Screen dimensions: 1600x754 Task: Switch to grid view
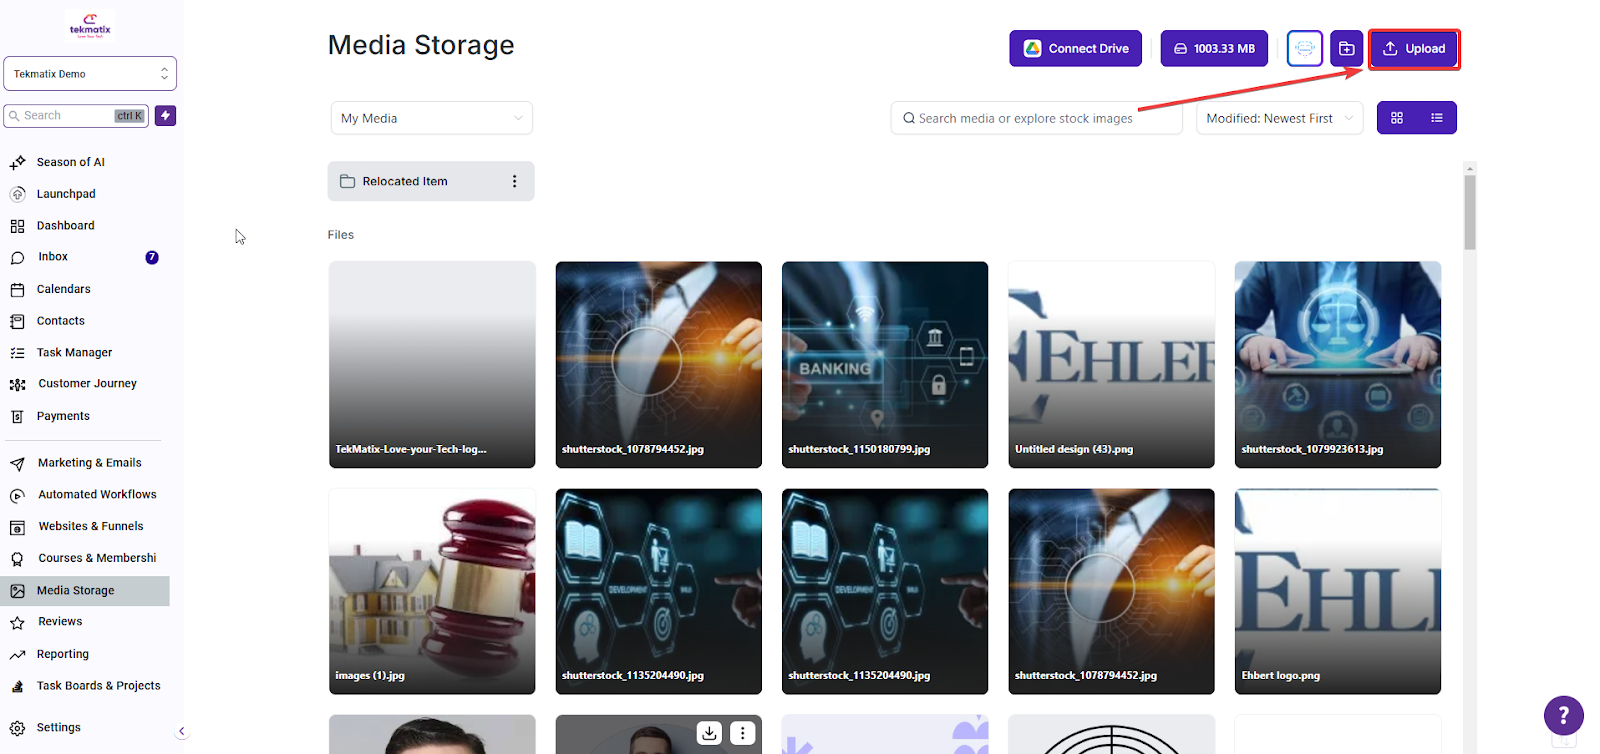[1397, 118]
